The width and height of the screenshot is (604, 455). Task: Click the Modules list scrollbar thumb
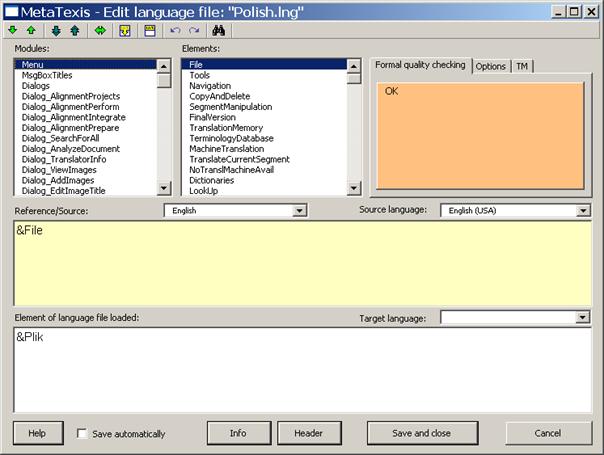click(x=164, y=81)
